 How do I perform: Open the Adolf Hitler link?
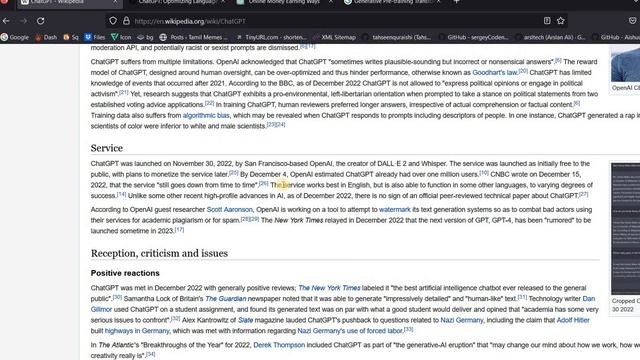(573, 320)
